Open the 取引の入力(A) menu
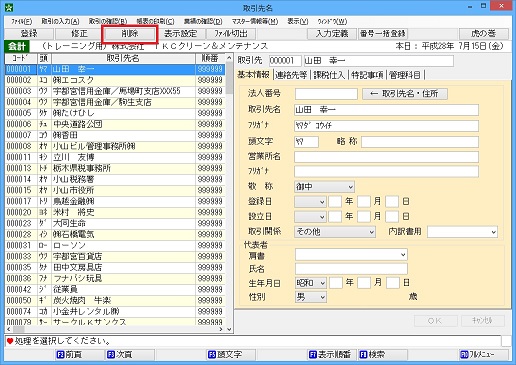516x365 pixels. (x=60, y=21)
